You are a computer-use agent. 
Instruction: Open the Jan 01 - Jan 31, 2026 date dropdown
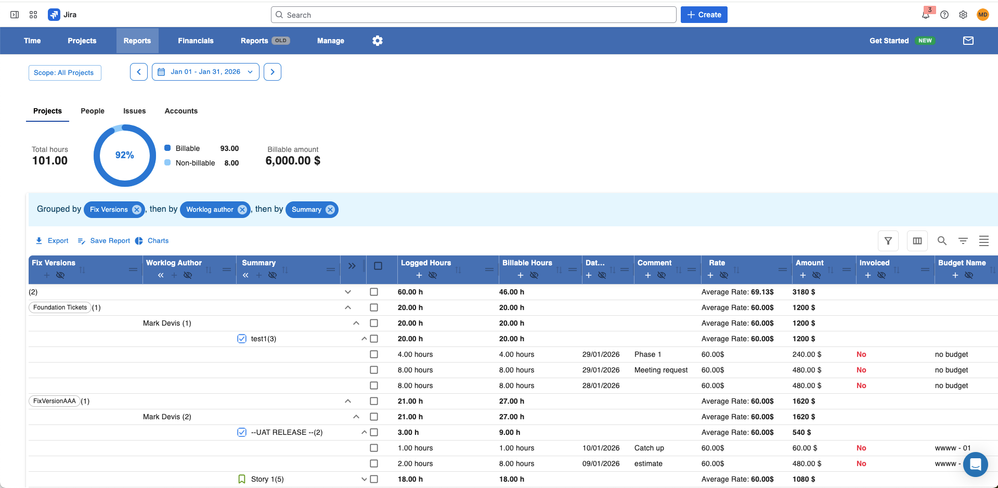[x=206, y=72]
